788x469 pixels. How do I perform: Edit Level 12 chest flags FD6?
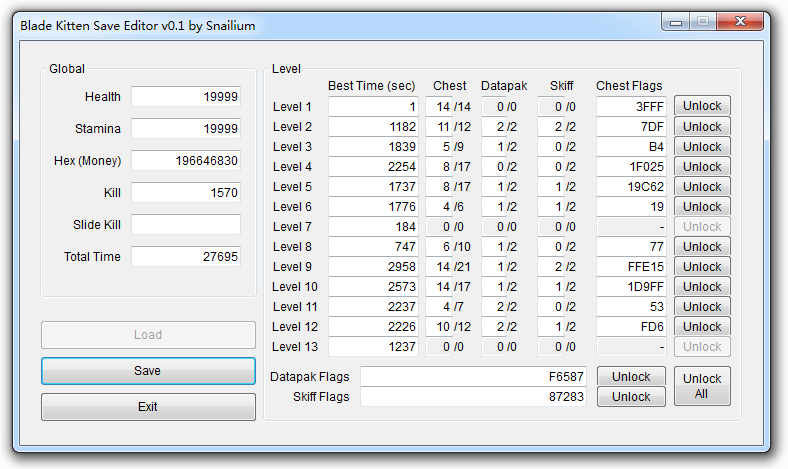coord(632,327)
